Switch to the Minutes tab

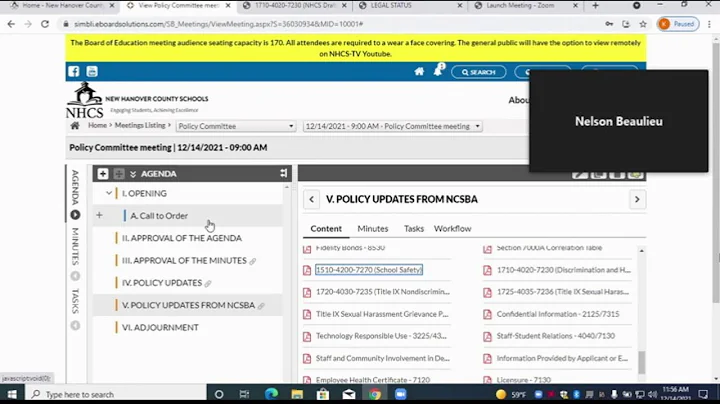373,229
